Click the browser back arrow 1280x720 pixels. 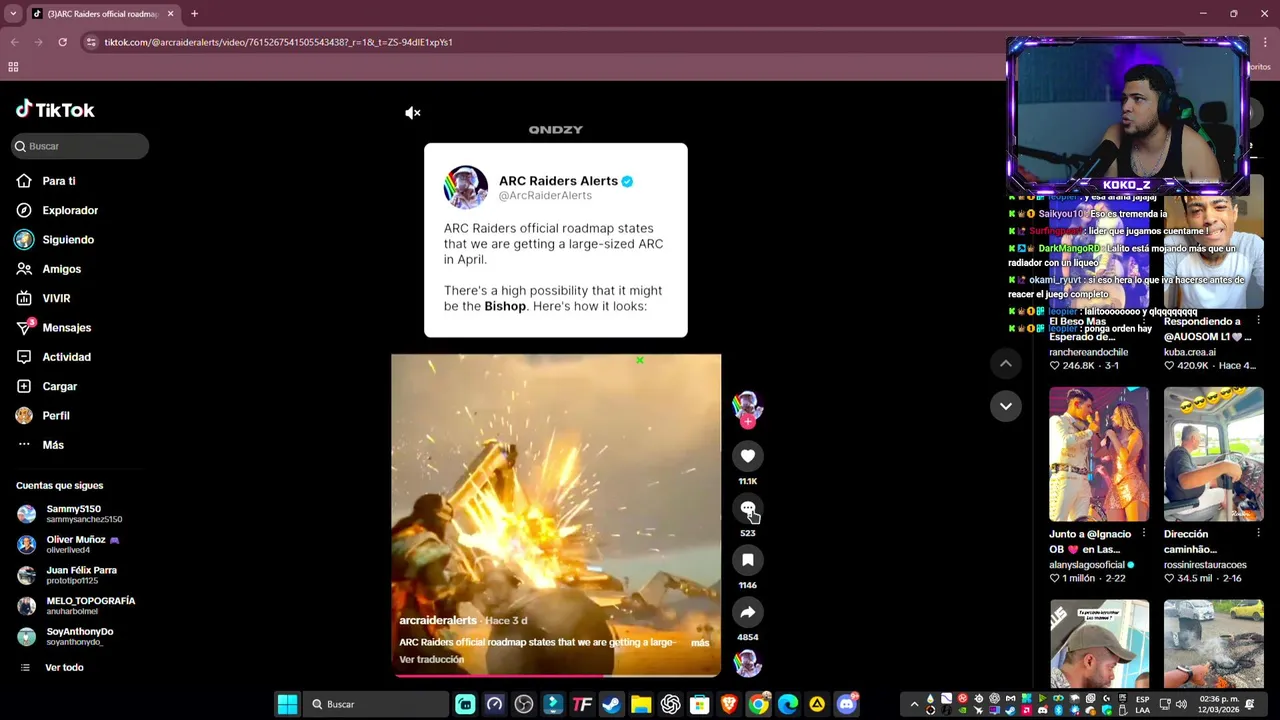coord(14,42)
